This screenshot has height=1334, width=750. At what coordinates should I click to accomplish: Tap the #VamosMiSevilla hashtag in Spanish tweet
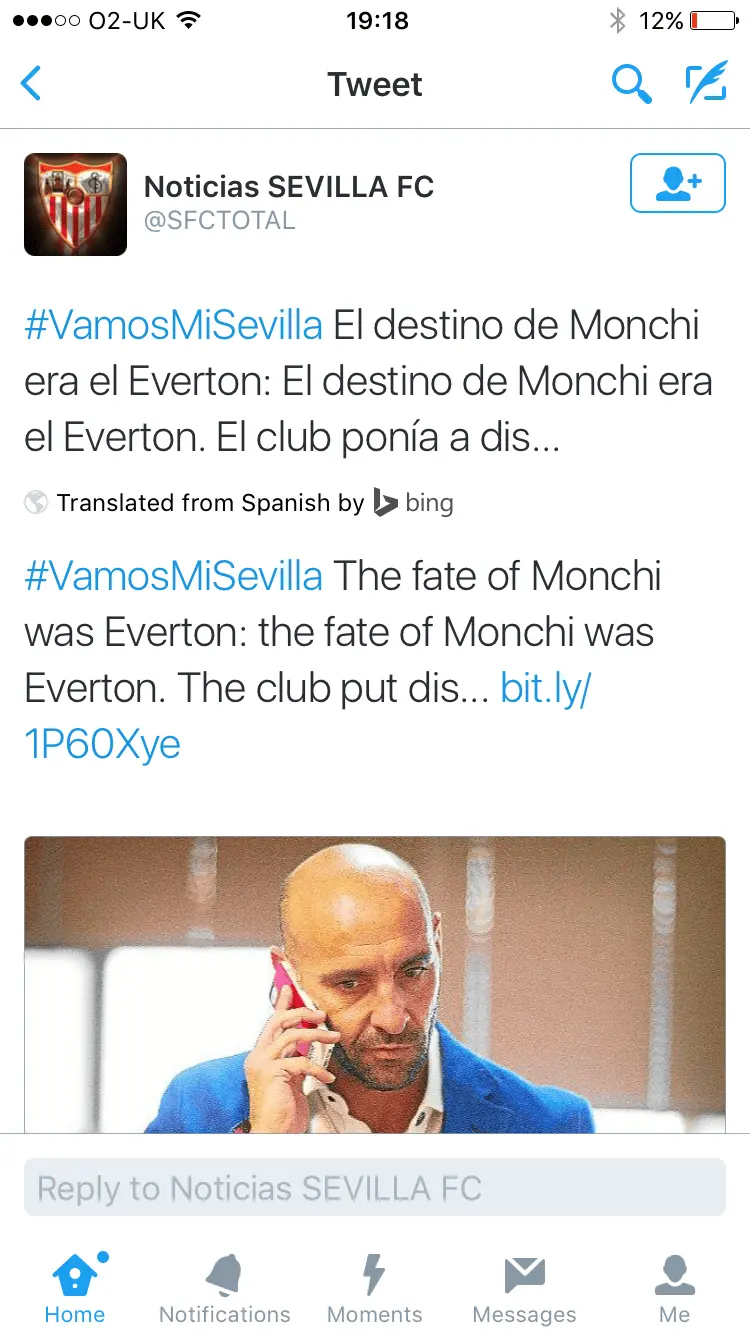(174, 326)
